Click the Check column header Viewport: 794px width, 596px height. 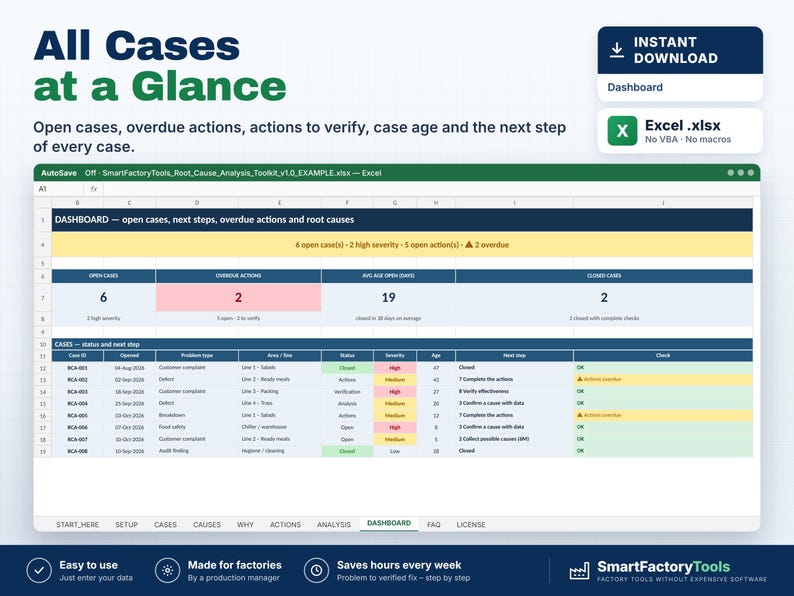tap(663, 355)
